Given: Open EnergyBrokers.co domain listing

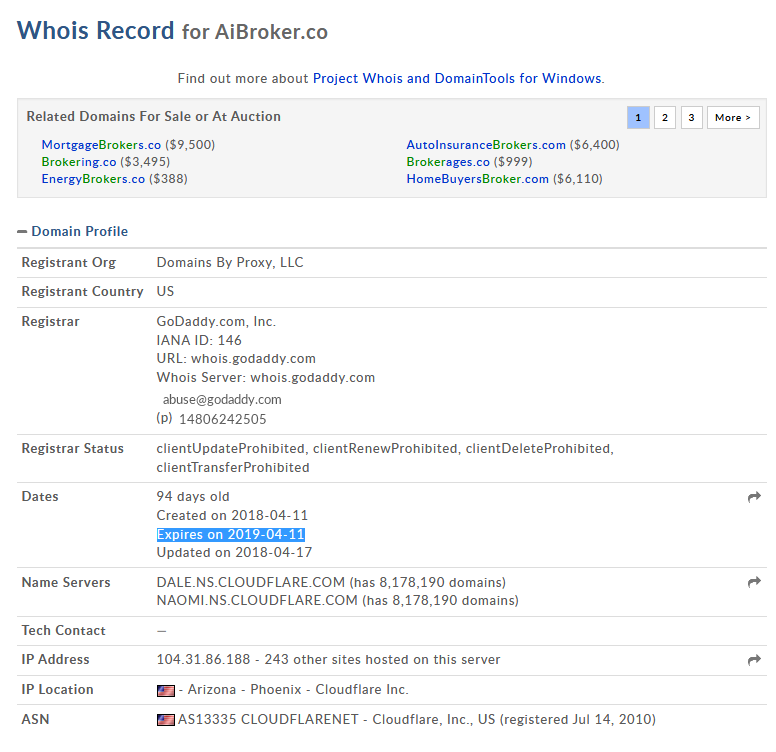Looking at the screenshot, I should tap(93, 179).
